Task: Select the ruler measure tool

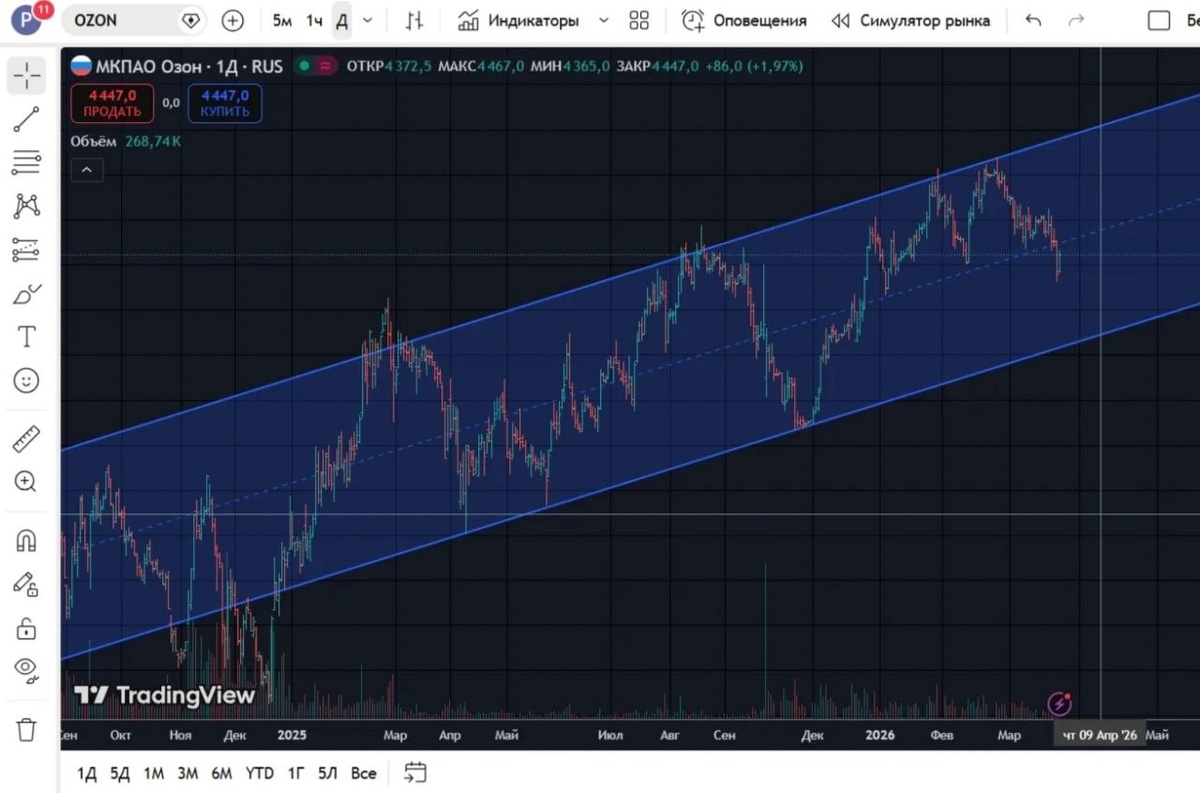Action: click(26, 438)
